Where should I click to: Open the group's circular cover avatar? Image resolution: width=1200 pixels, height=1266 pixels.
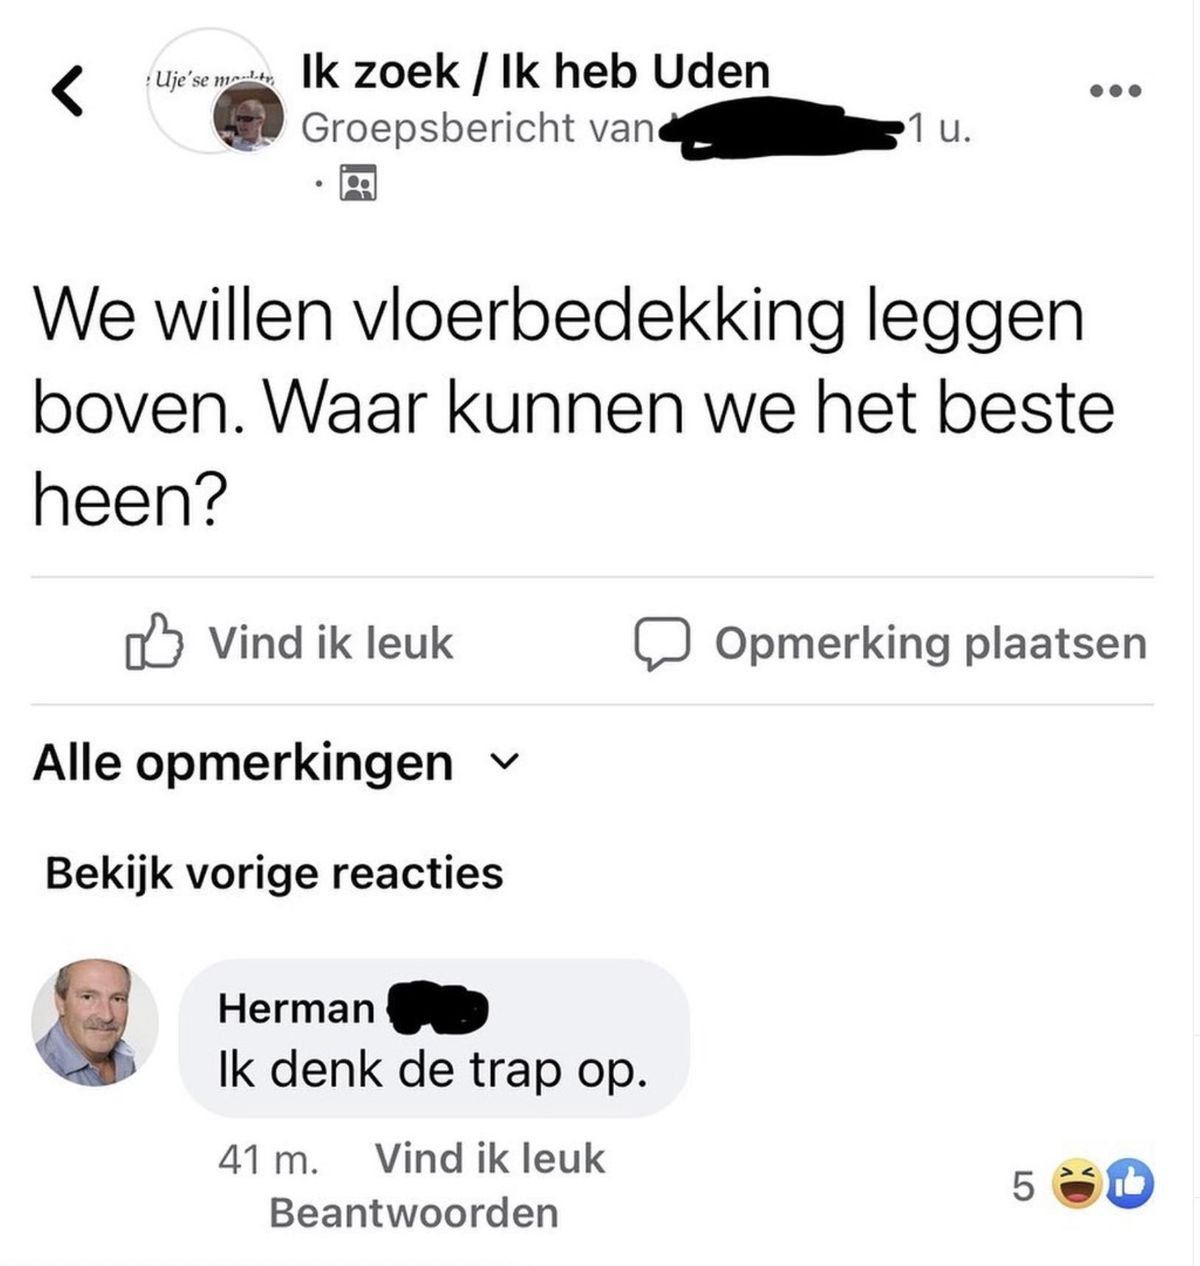click(207, 92)
